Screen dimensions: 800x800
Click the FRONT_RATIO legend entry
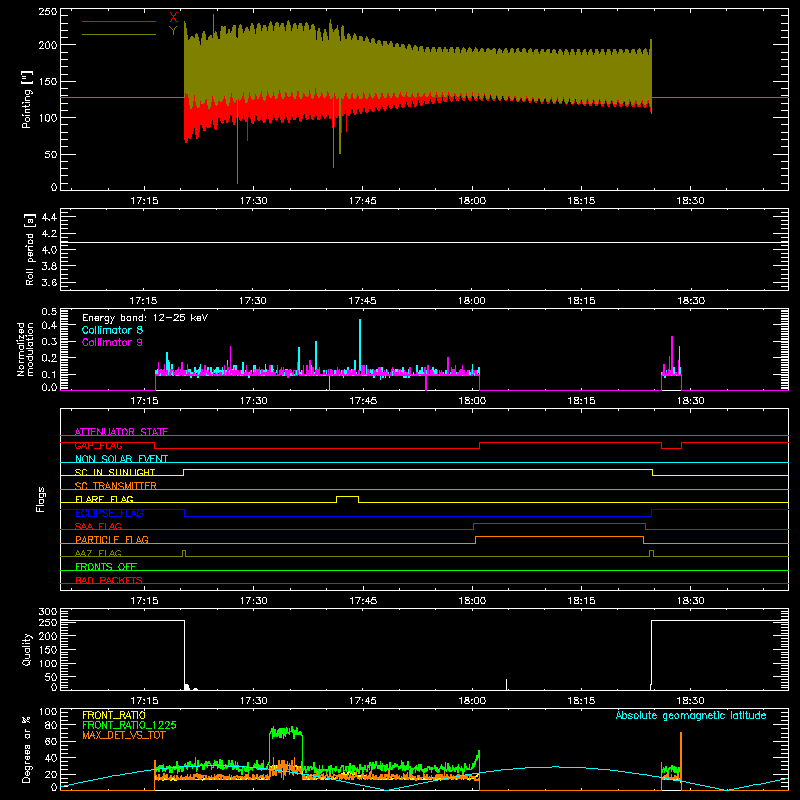[114, 715]
